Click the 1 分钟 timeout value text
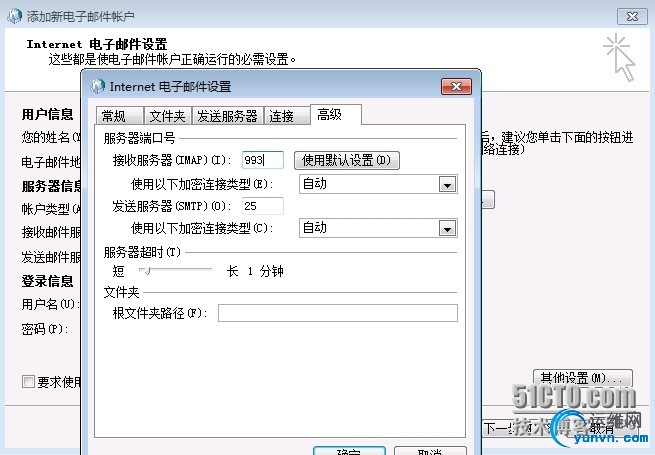 (x=266, y=271)
